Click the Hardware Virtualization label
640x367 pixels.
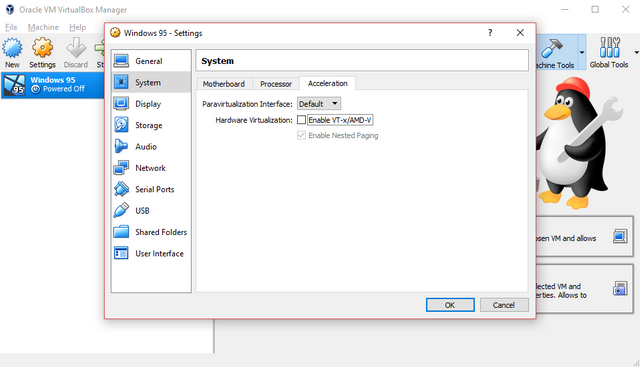tap(254, 120)
